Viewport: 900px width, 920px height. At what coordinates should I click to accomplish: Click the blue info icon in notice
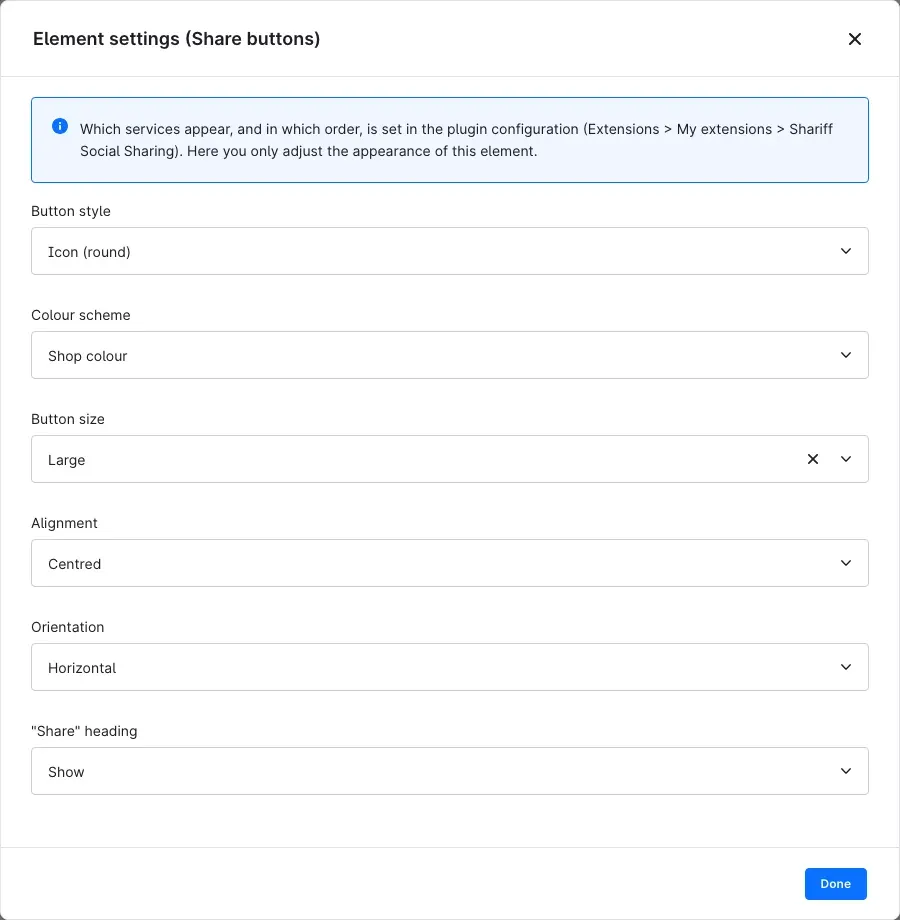60,126
